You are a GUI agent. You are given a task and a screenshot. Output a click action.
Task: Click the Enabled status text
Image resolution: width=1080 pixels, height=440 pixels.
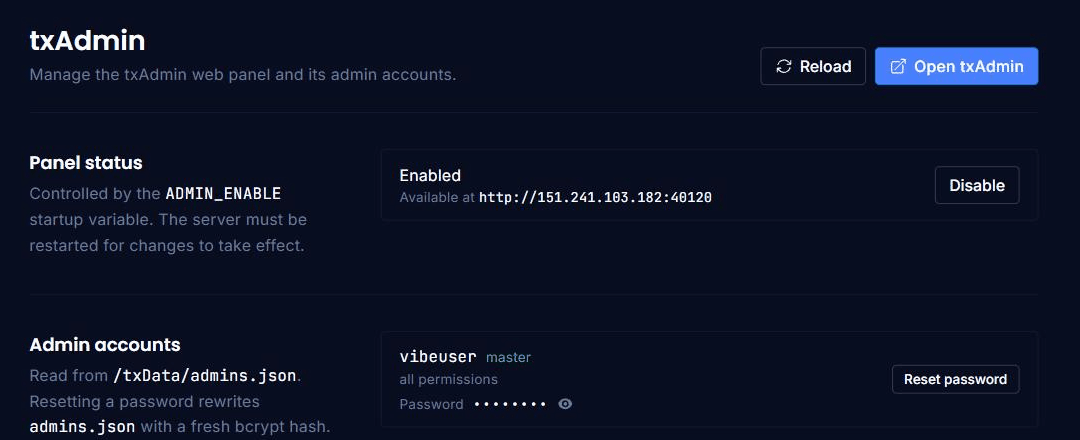[430, 176]
